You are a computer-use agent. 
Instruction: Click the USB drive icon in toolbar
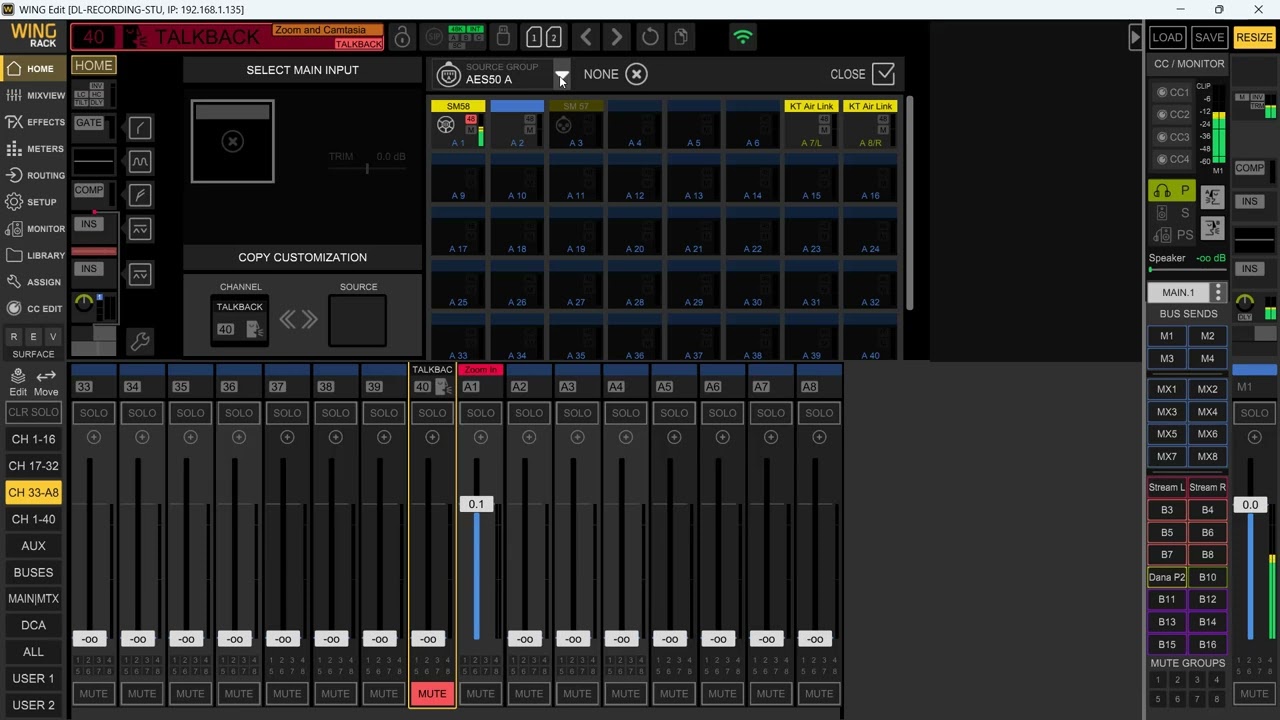503,38
